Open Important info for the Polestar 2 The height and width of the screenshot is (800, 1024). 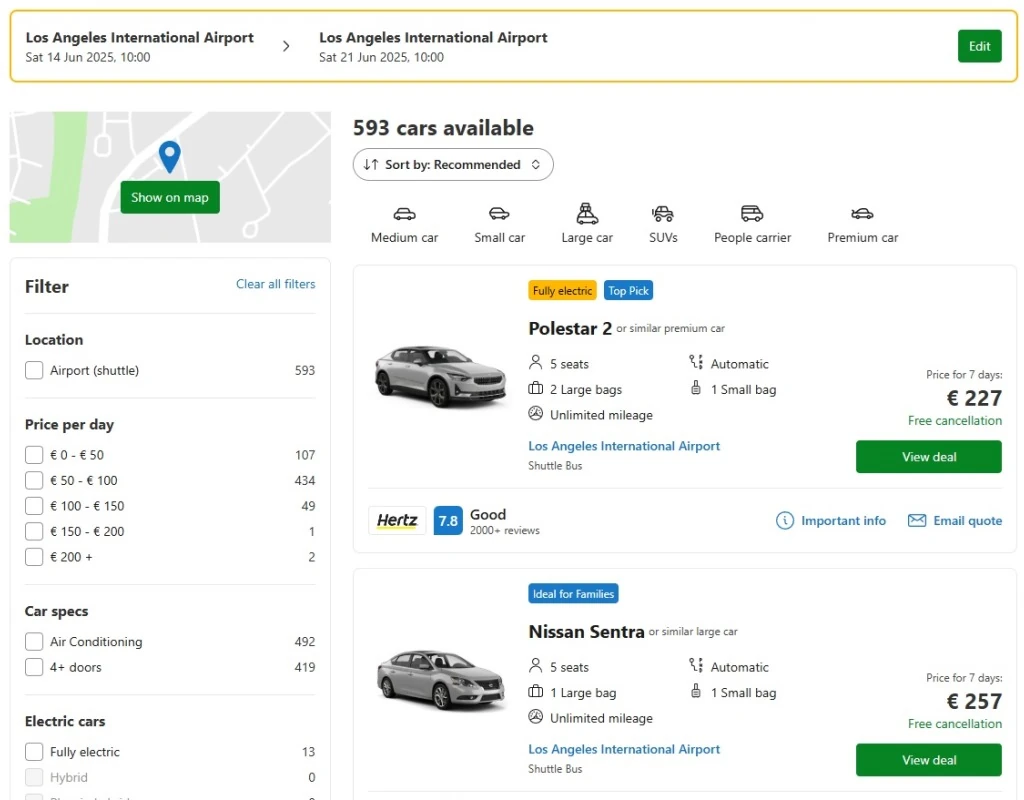841,520
